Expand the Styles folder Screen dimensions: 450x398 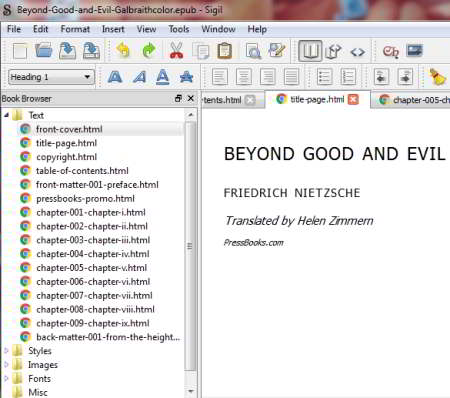[6, 351]
